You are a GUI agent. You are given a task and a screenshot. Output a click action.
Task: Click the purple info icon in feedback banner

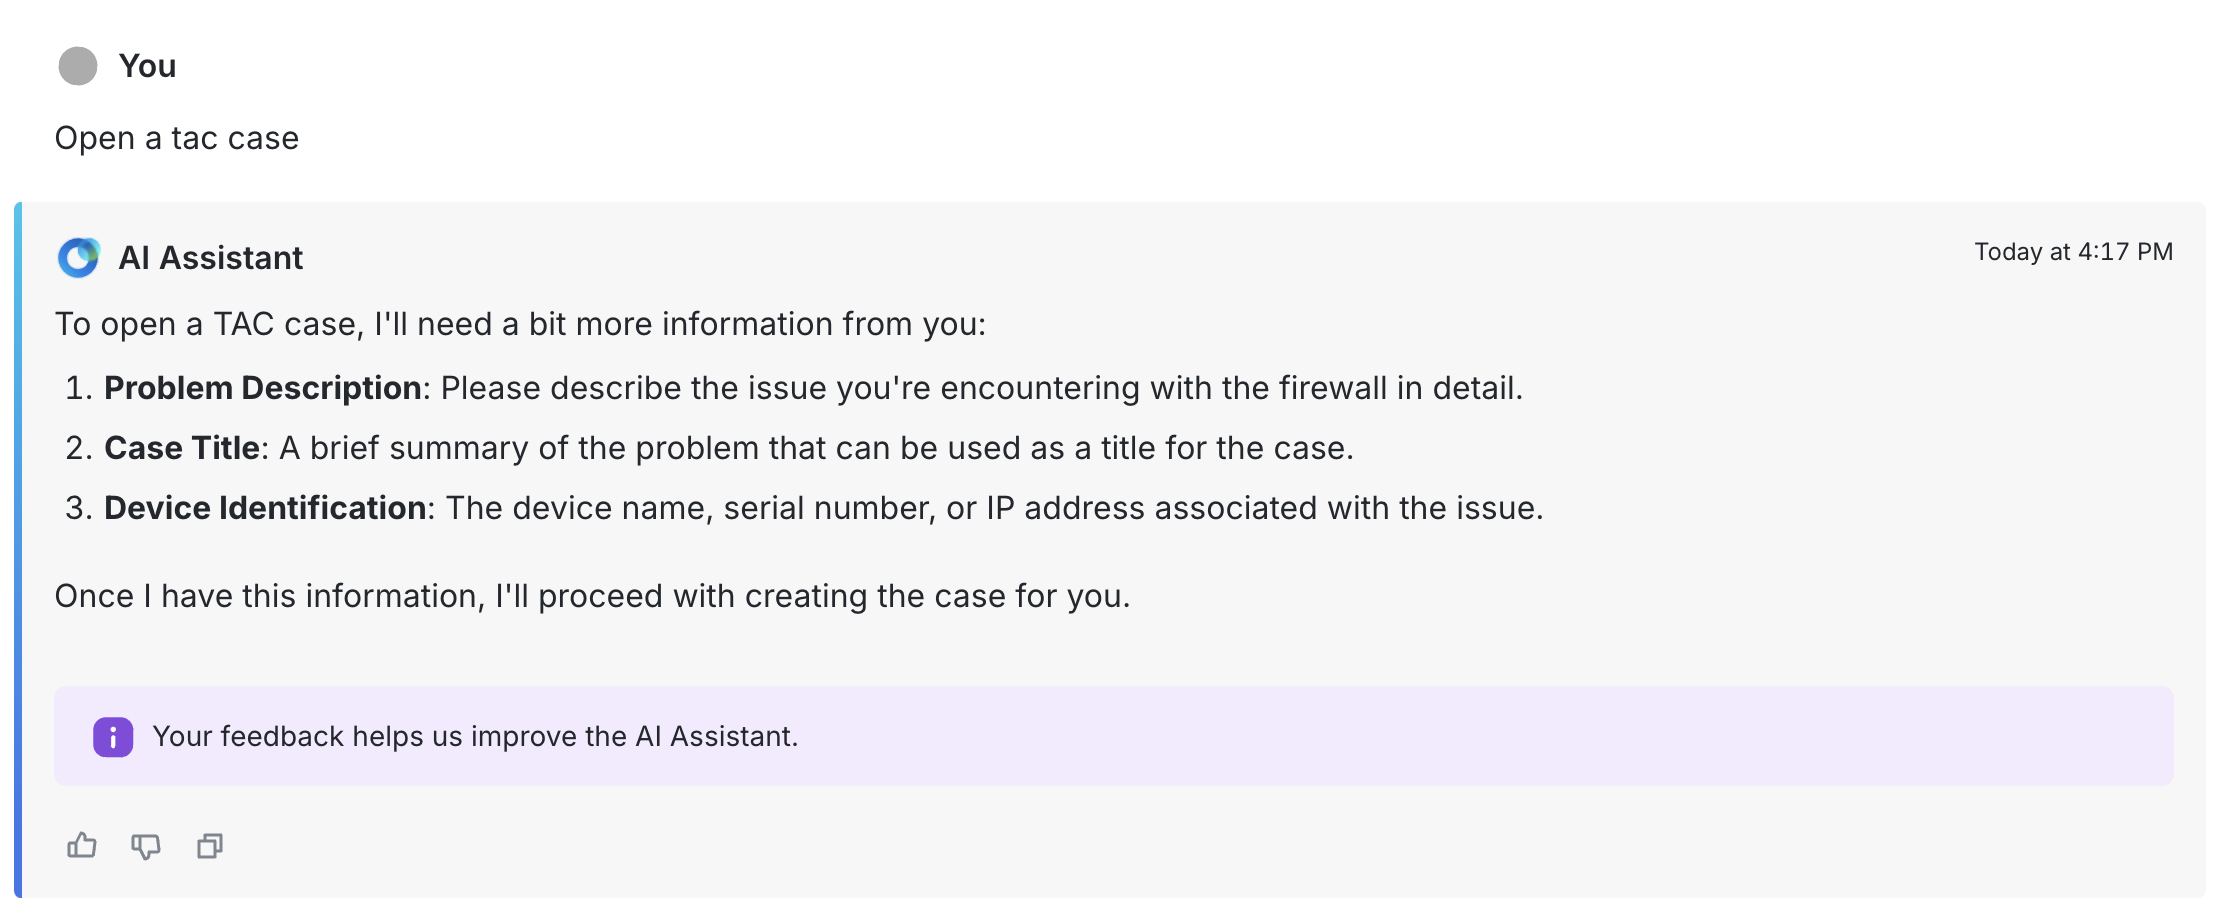113,738
